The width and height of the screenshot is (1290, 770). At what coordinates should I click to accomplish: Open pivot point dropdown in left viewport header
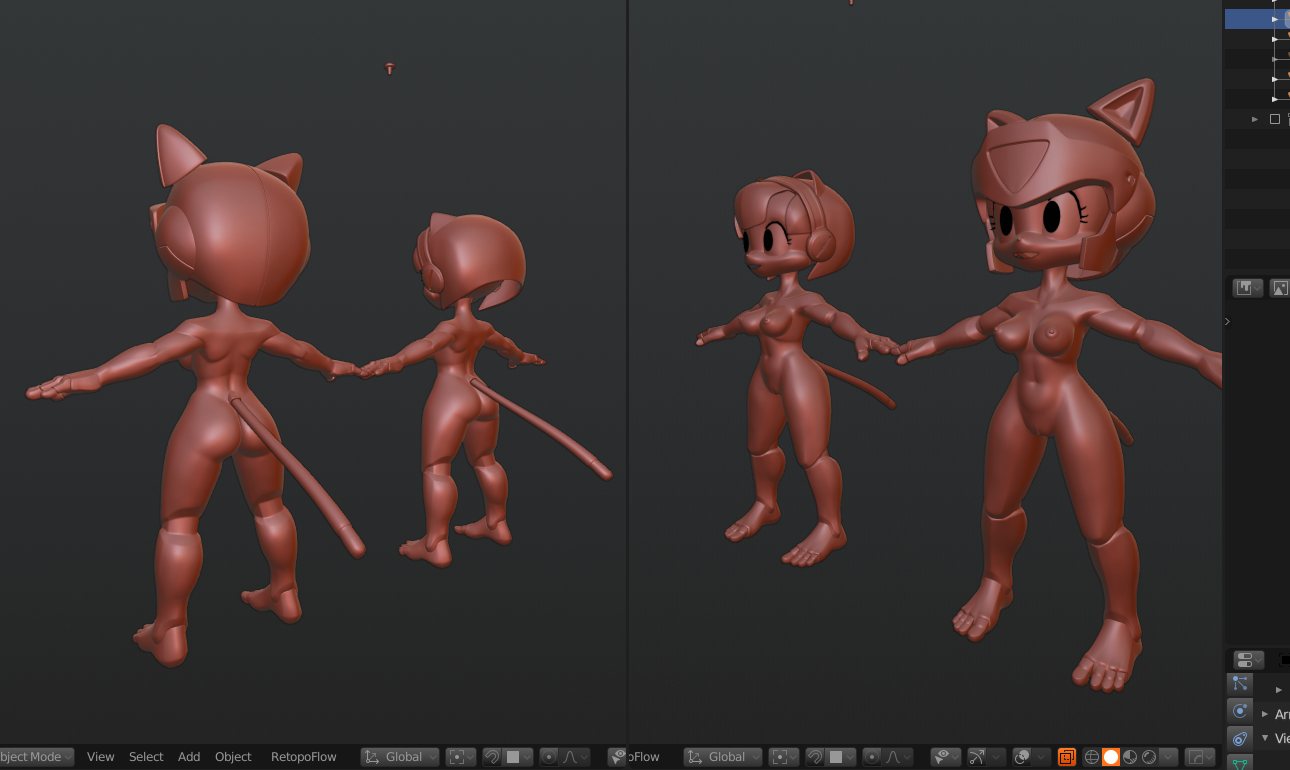(x=461, y=757)
